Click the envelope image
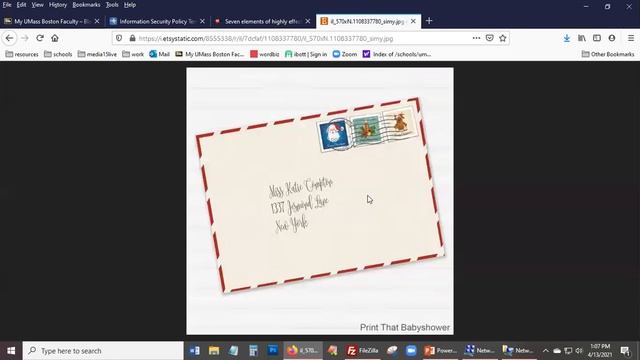Screen dimensions: 640x360 [320, 201]
